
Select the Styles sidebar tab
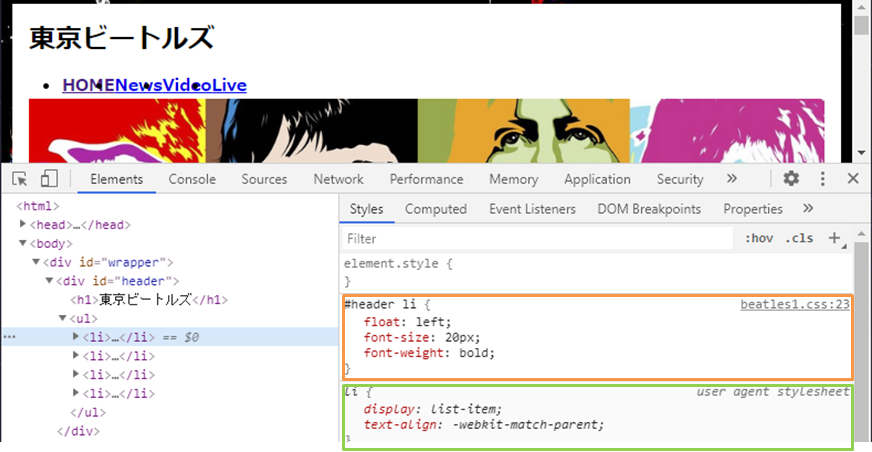366,209
